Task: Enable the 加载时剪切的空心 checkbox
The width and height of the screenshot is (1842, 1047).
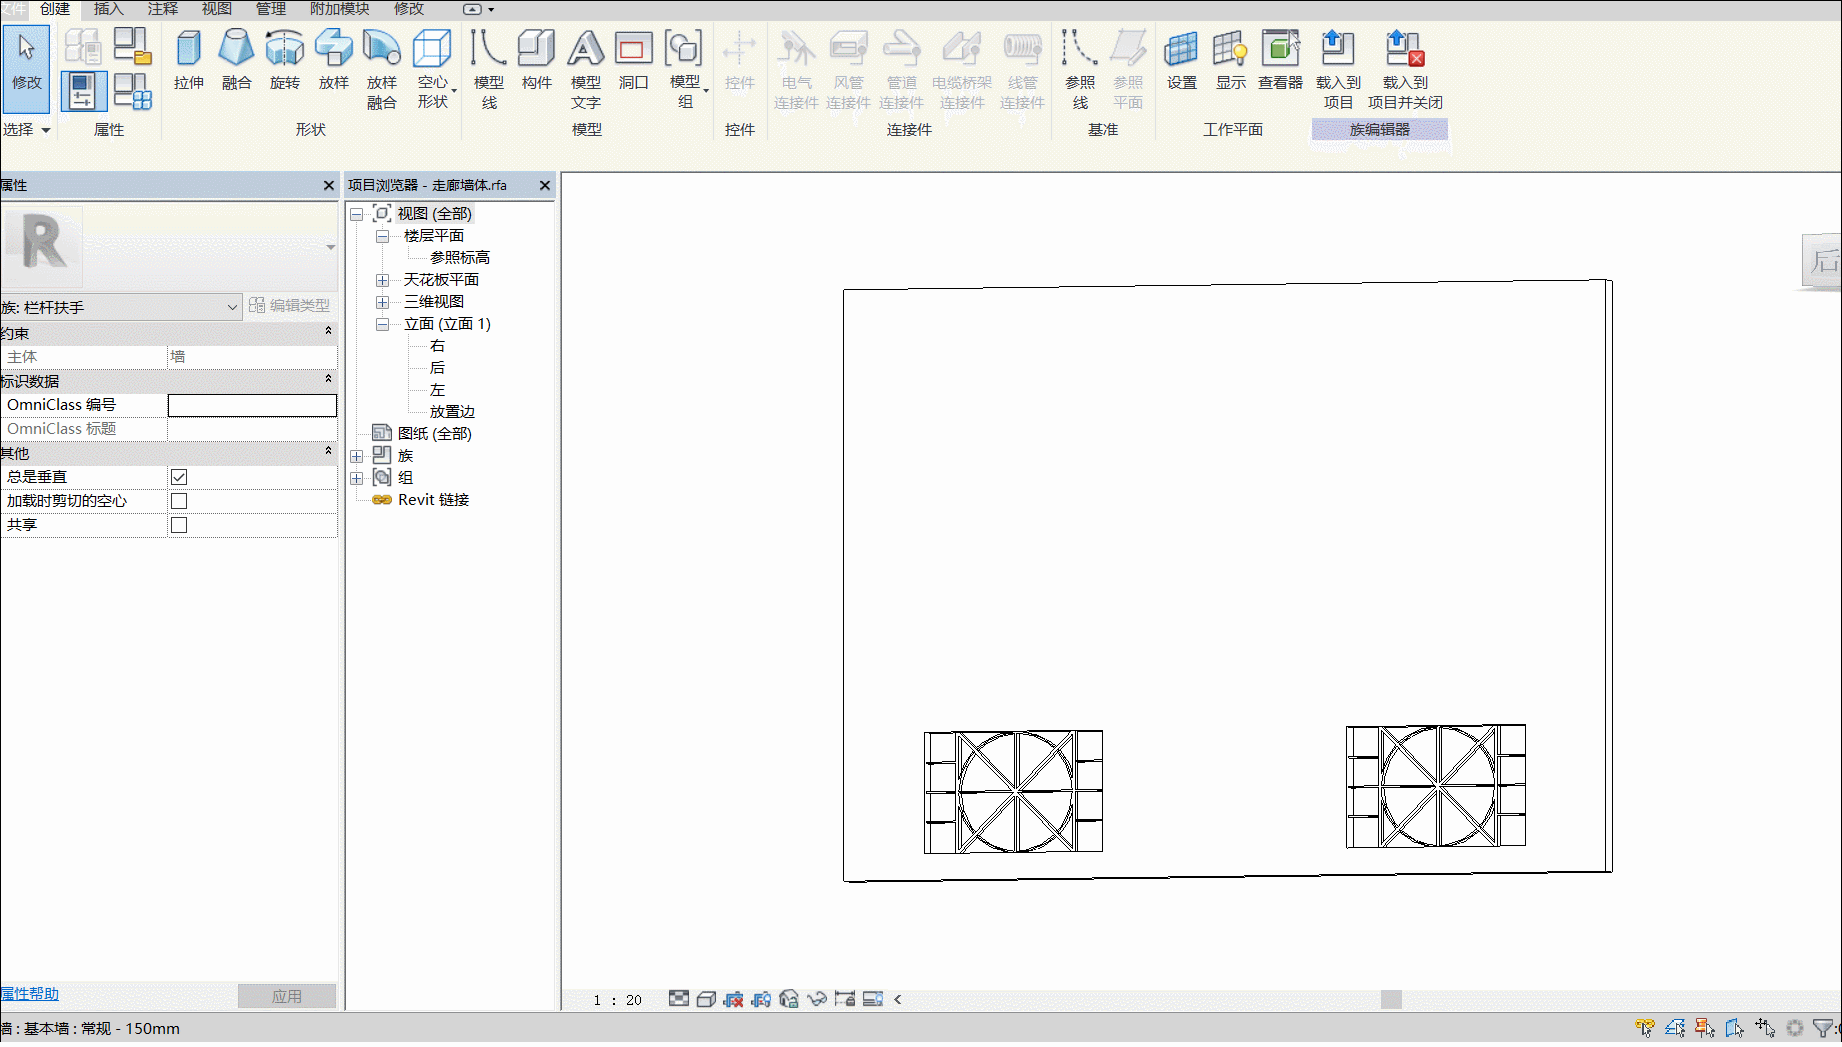Action: click(x=179, y=501)
